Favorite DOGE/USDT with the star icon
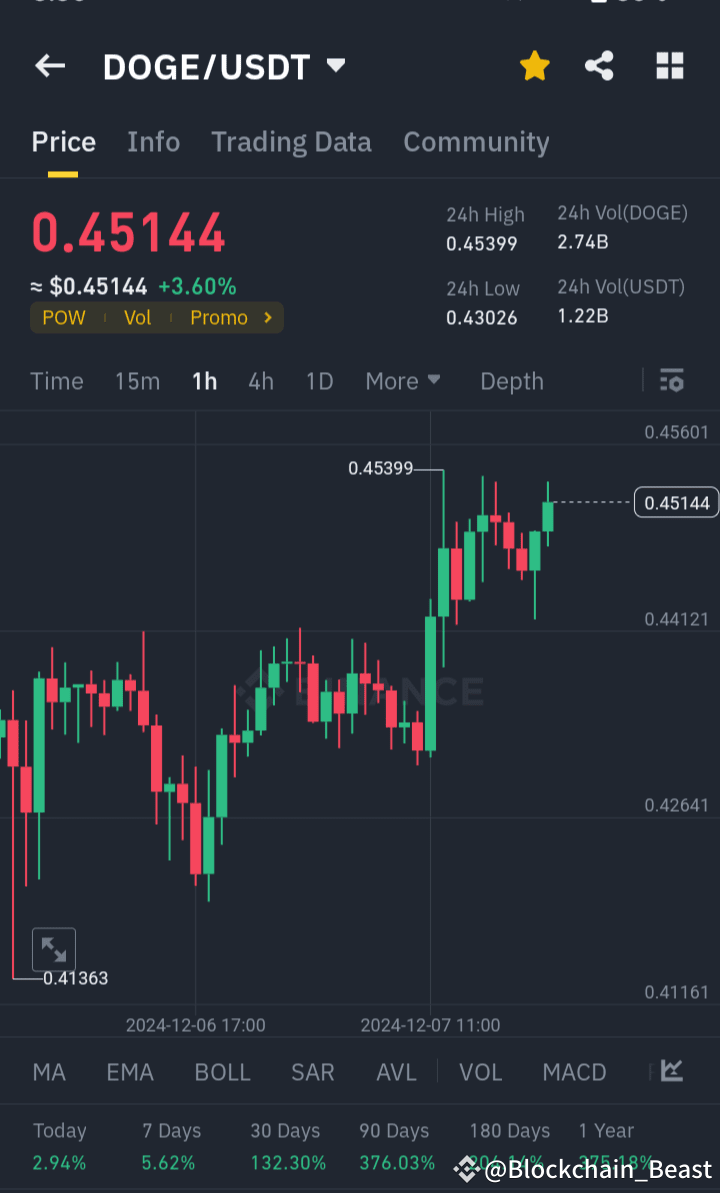Image resolution: width=720 pixels, height=1193 pixels. click(534, 65)
